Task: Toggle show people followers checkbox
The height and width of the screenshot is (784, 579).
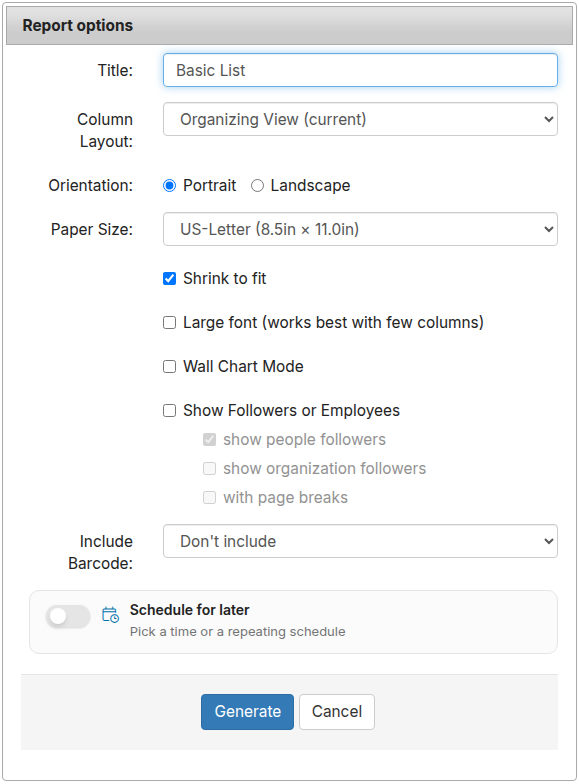Action: pos(210,440)
